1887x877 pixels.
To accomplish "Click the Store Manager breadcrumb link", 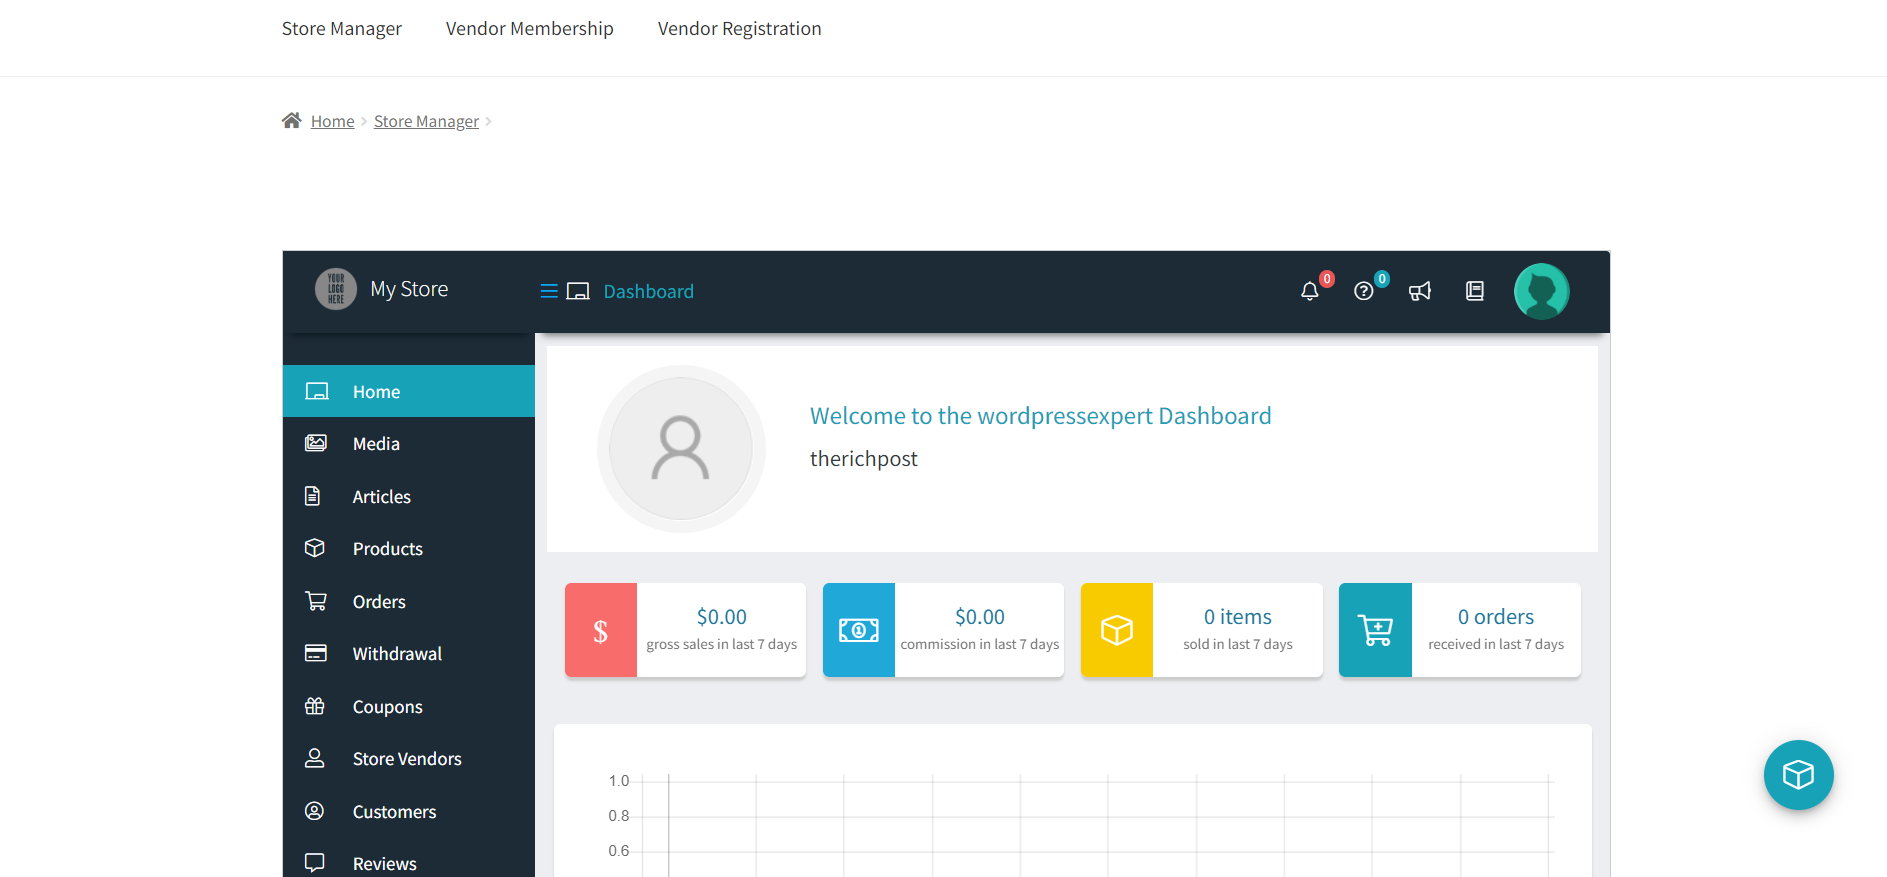I will pos(426,121).
